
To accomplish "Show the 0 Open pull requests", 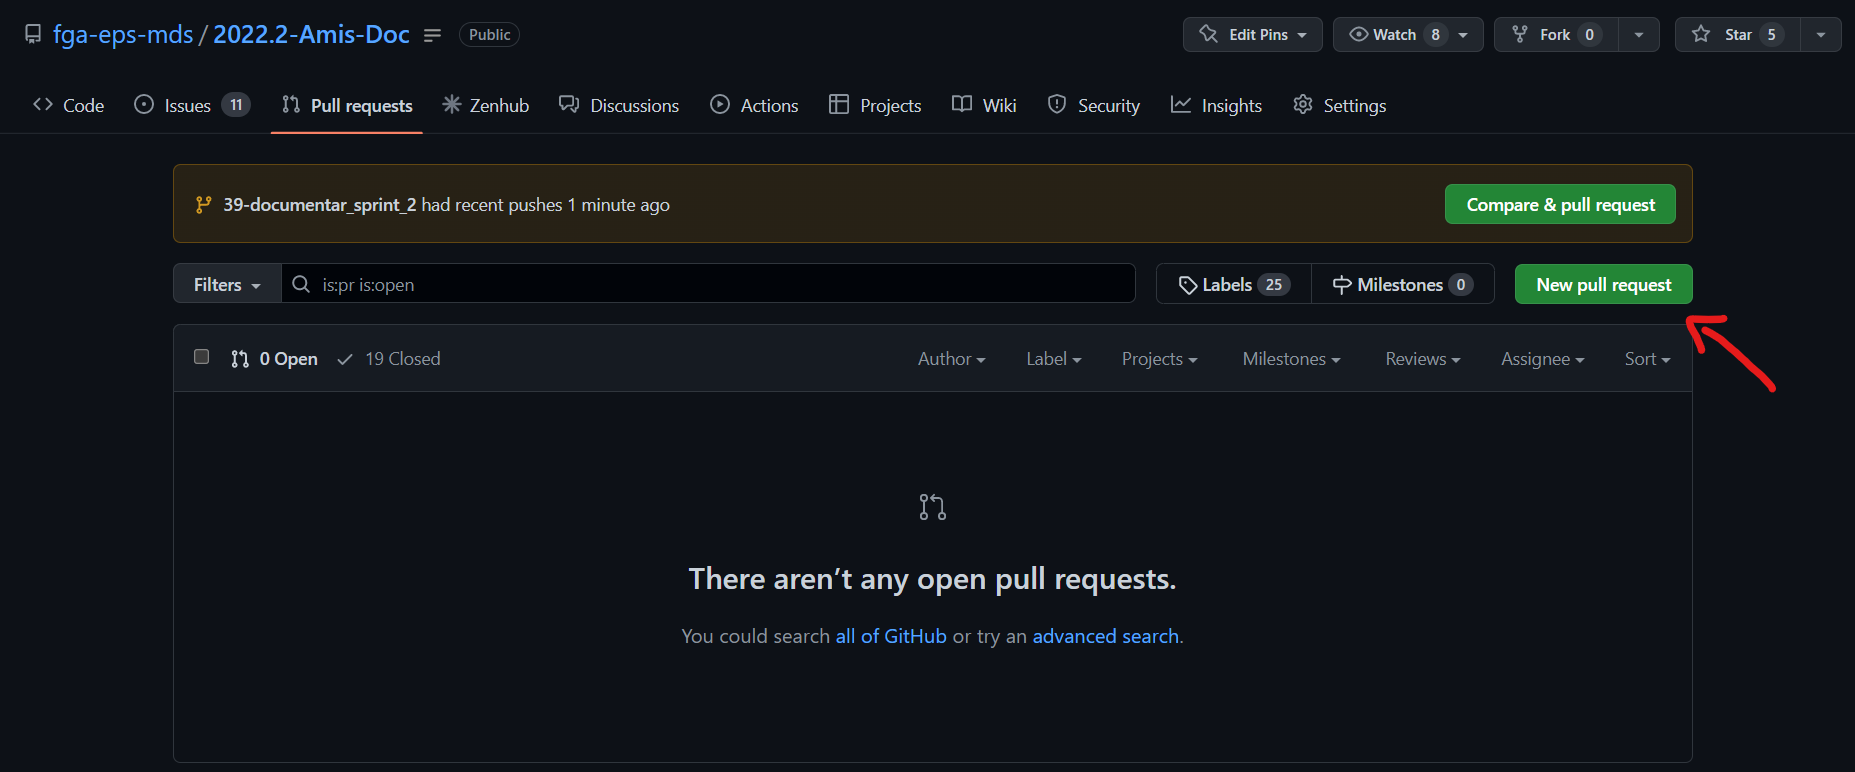I will [274, 358].
